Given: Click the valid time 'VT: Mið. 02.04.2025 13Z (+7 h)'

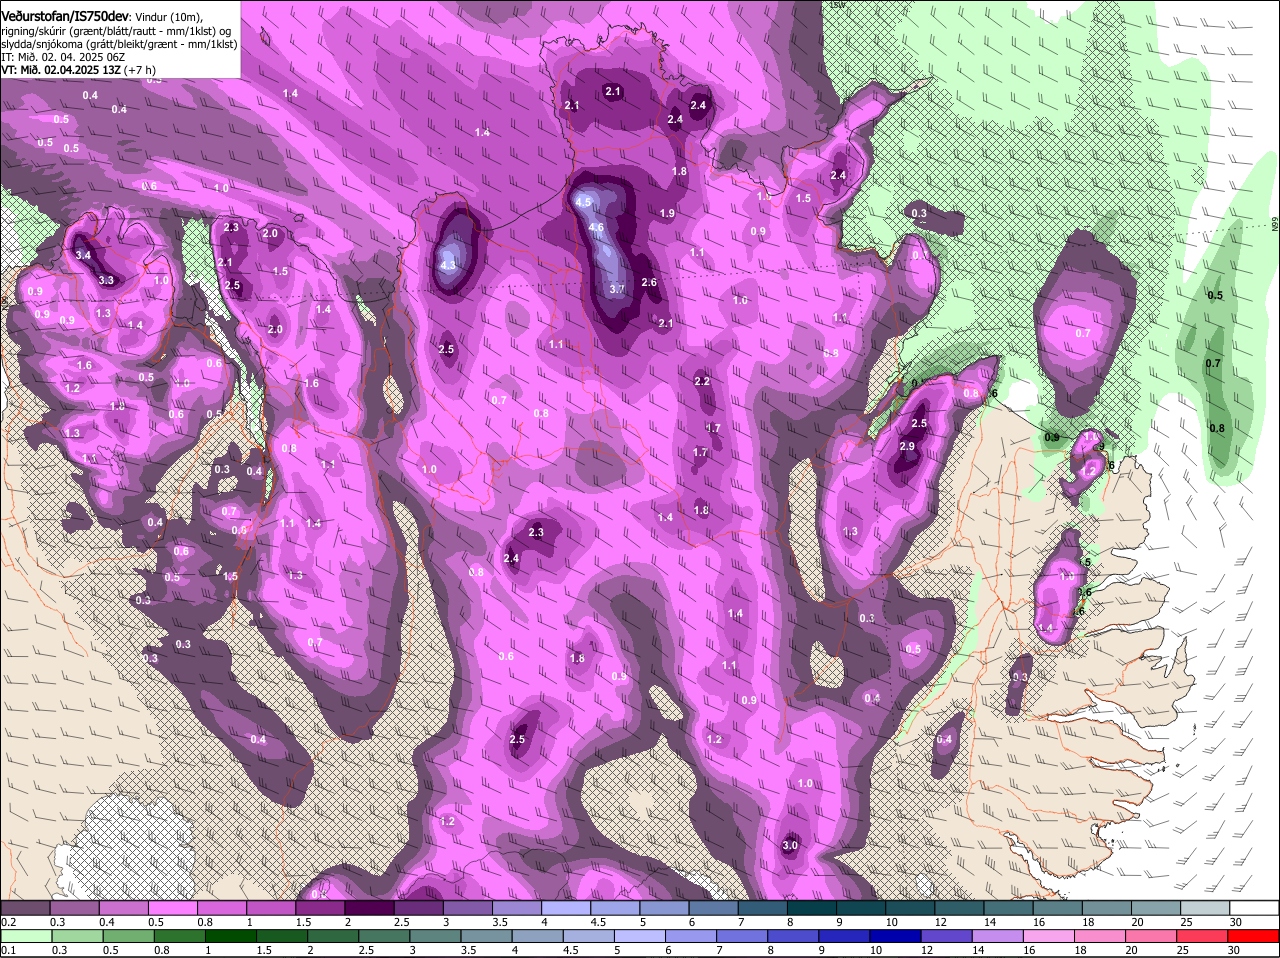Looking at the screenshot, I should [x=78, y=70].
